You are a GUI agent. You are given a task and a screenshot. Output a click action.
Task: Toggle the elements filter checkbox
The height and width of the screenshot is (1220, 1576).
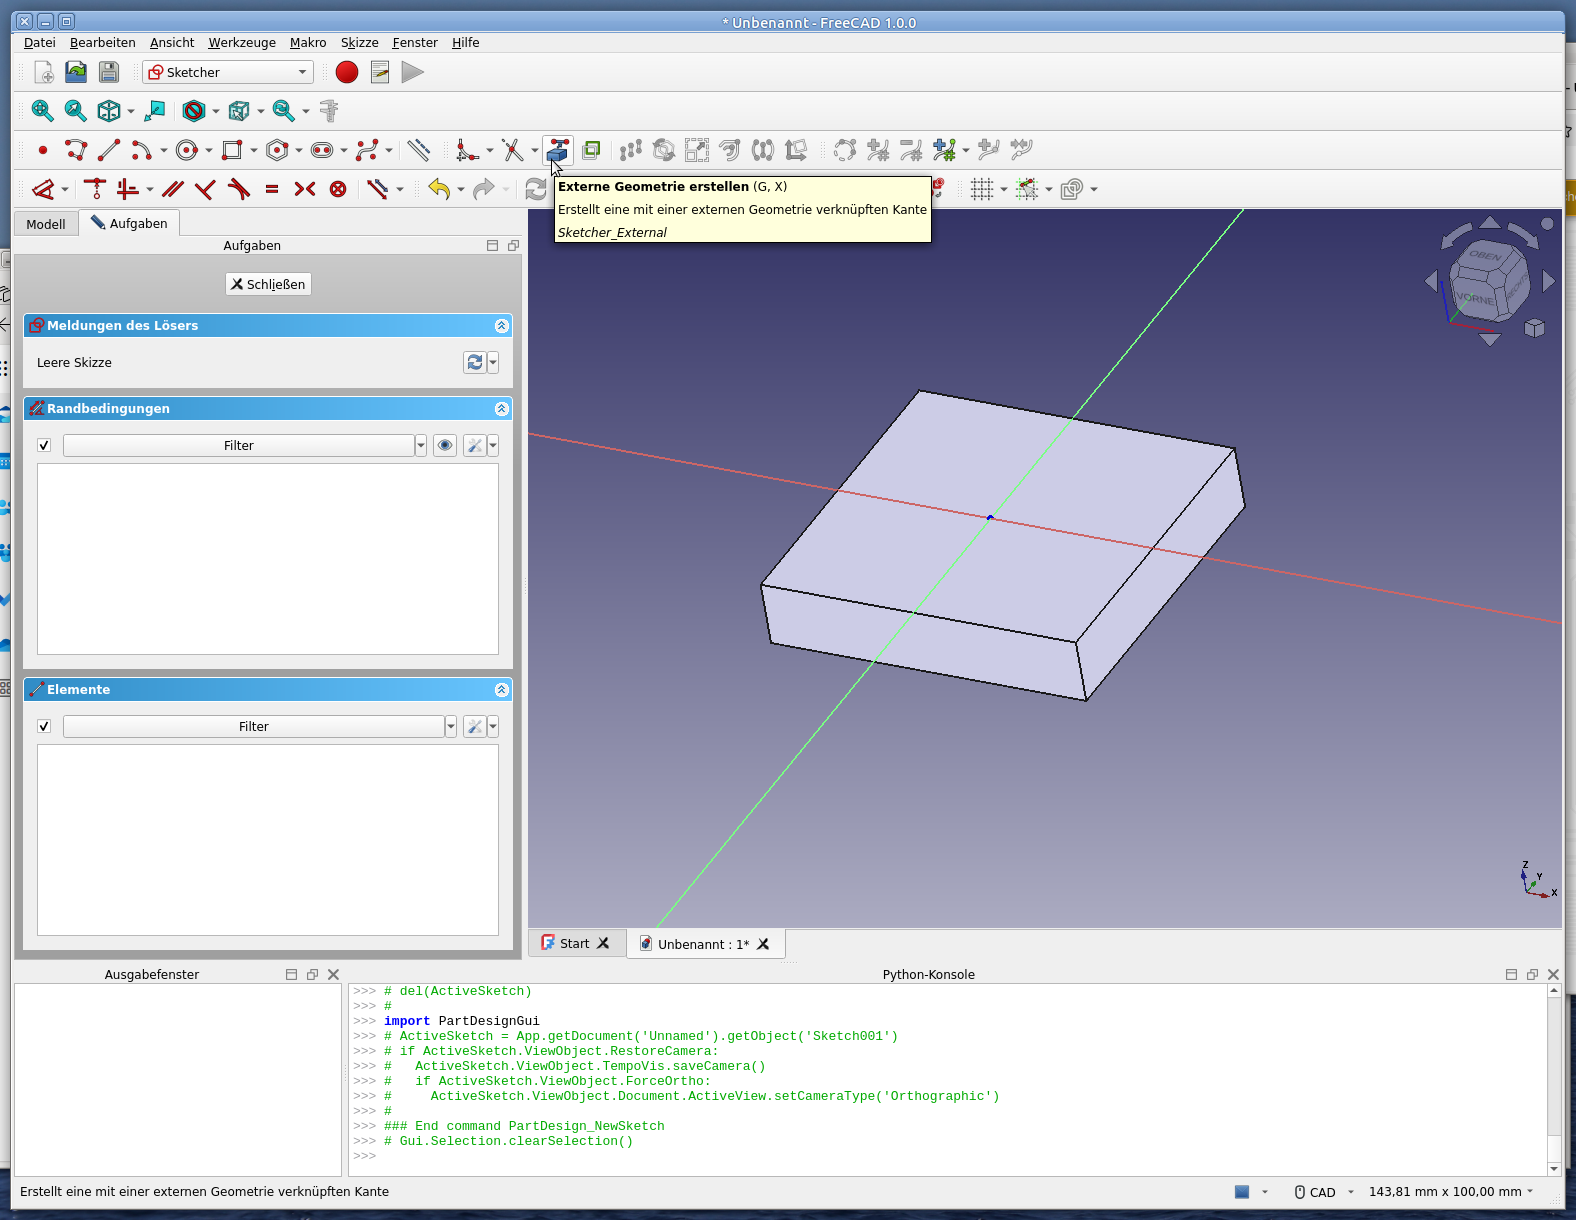(x=44, y=727)
